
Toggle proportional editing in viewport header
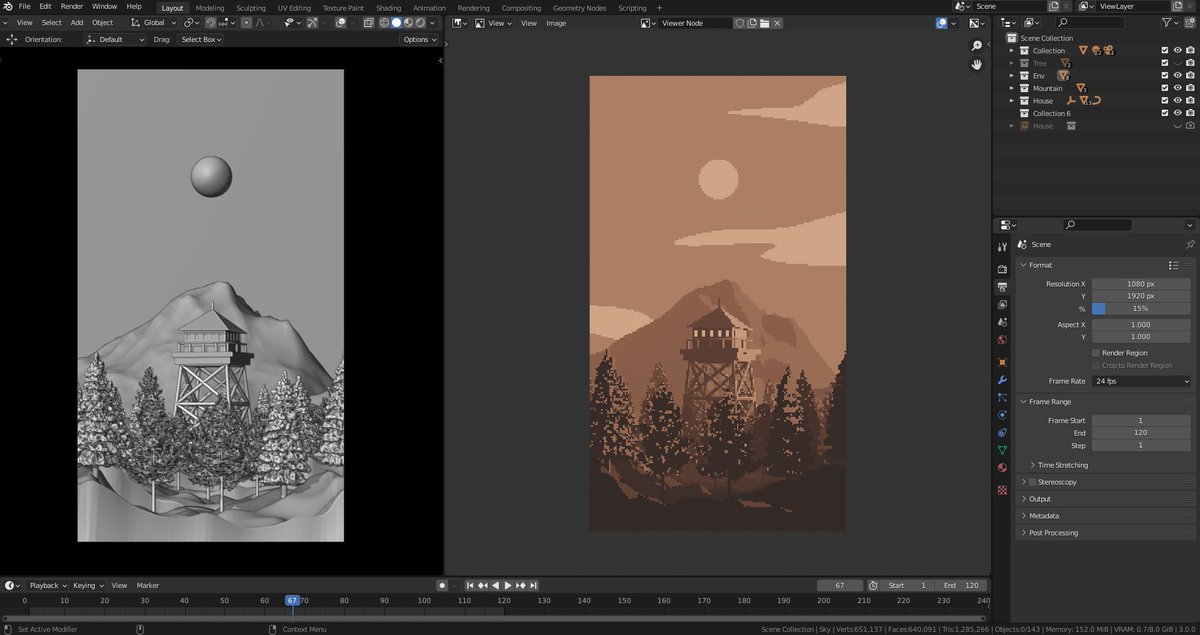247,23
